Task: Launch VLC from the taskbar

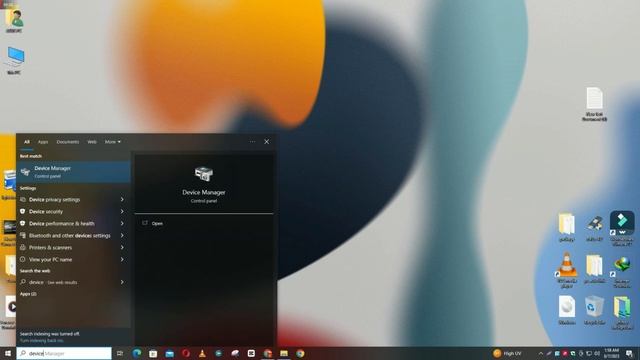Action: tap(202, 353)
